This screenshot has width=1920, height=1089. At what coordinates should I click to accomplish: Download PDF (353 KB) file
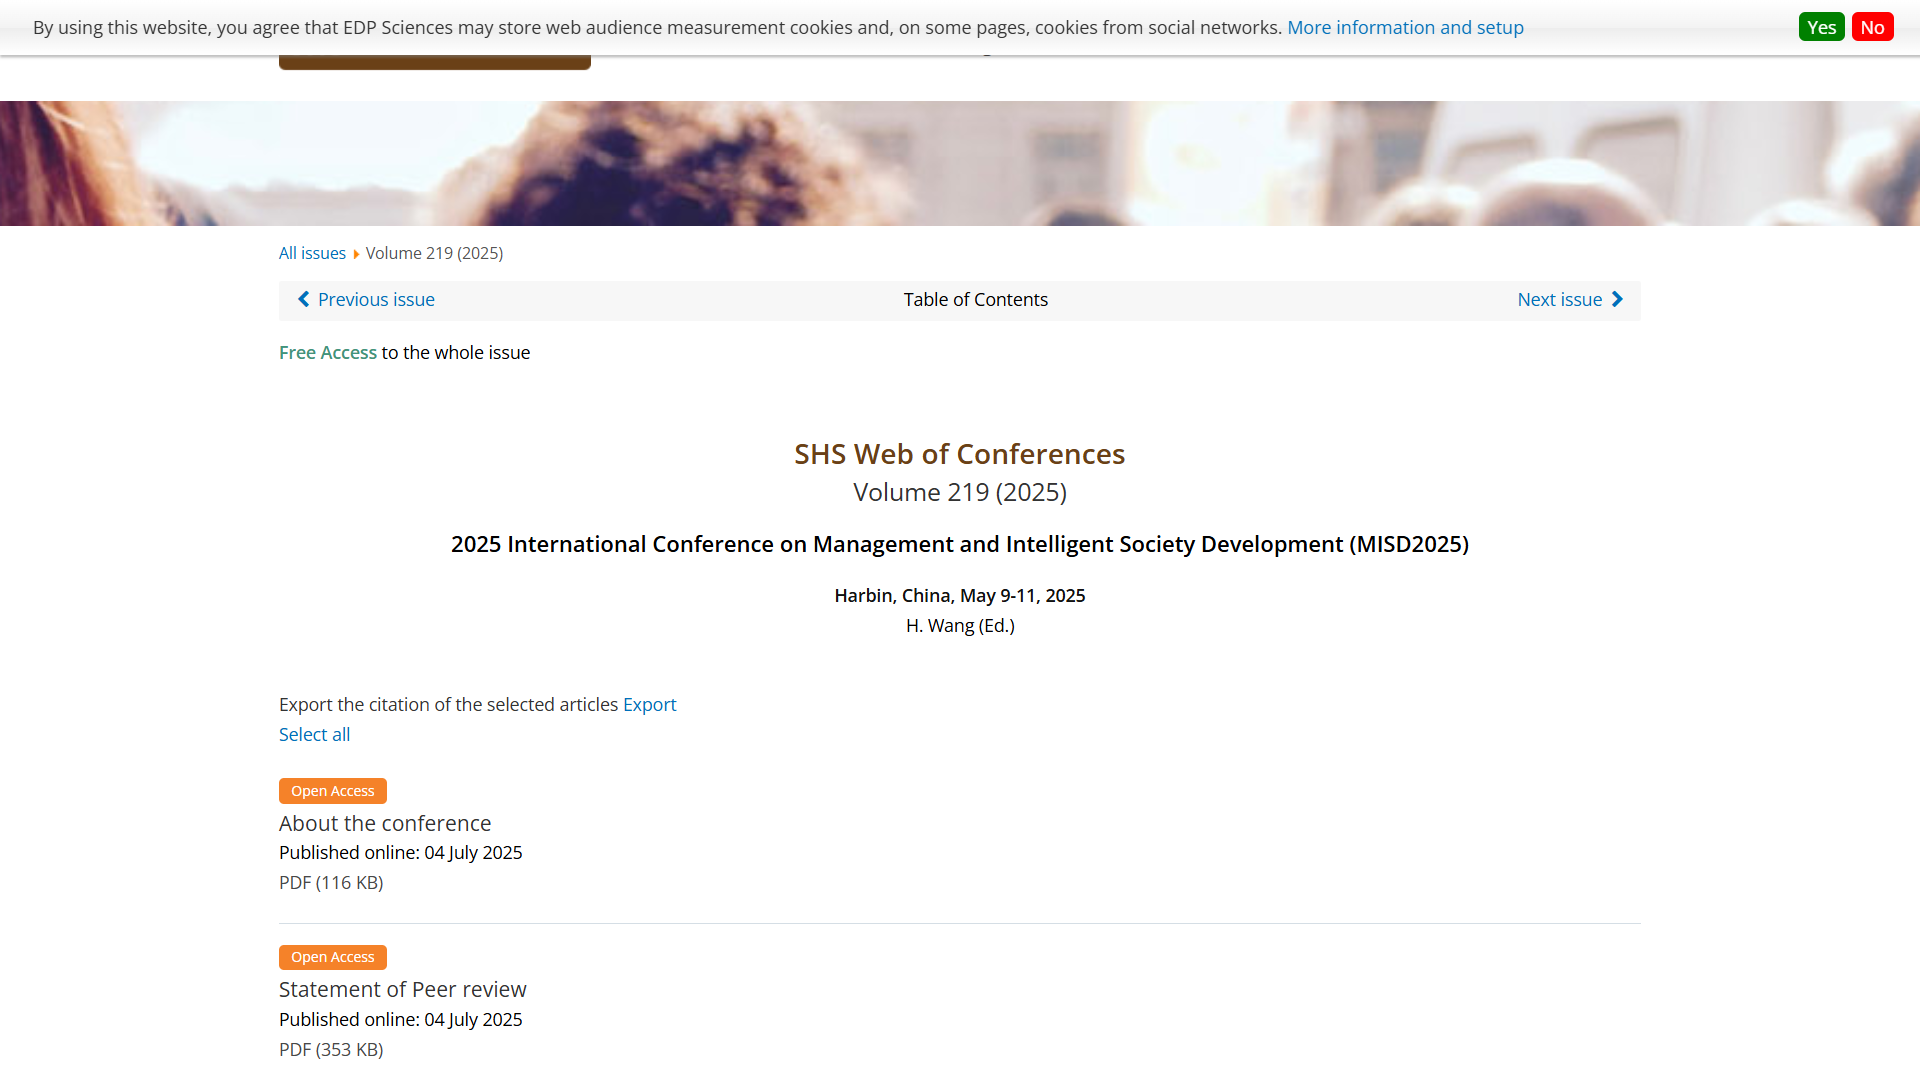coord(331,1049)
